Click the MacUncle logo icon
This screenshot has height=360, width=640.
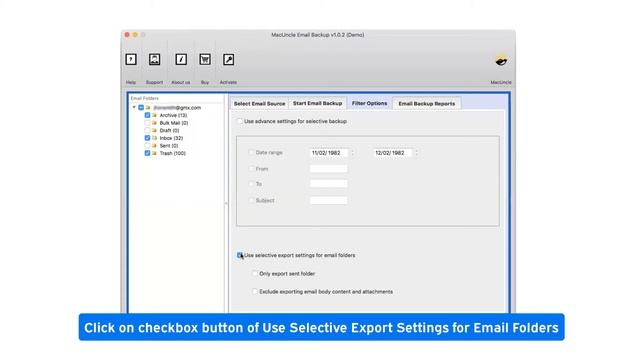coord(501,61)
